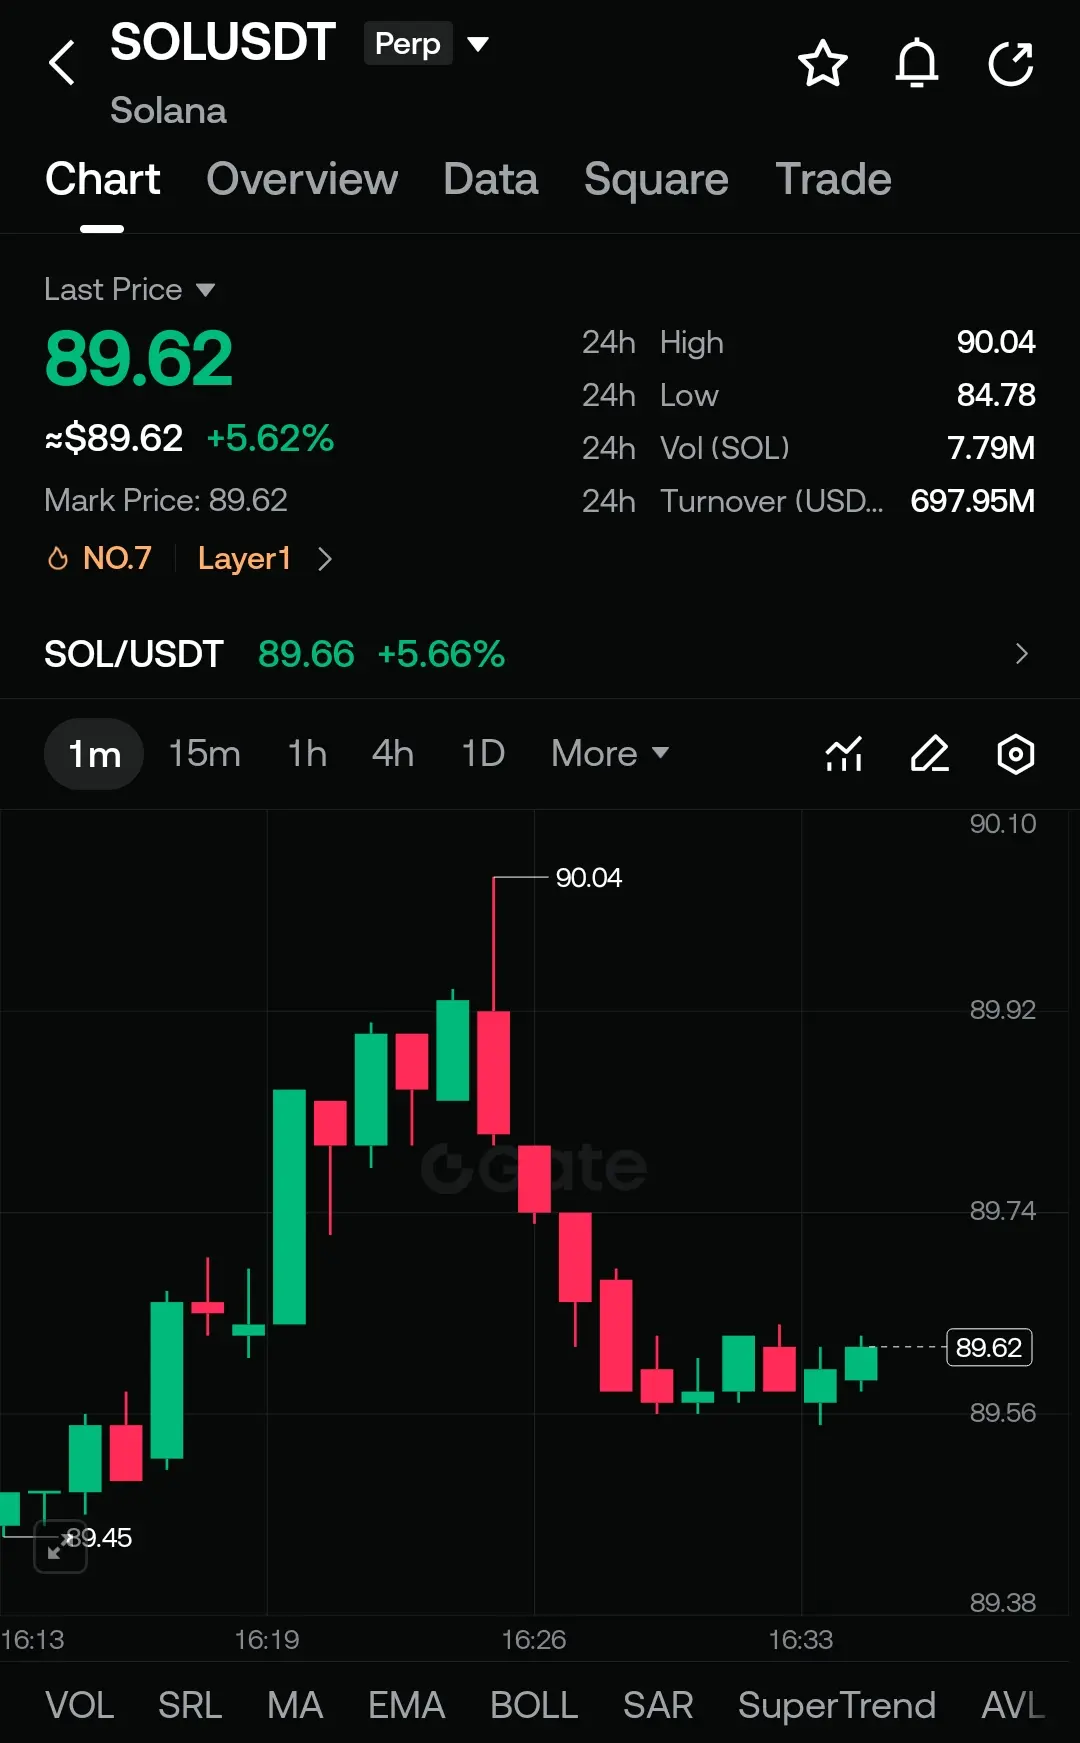Tap the ≈$89.62 dollar value
1080x1743 pixels.
pyautogui.click(x=114, y=438)
